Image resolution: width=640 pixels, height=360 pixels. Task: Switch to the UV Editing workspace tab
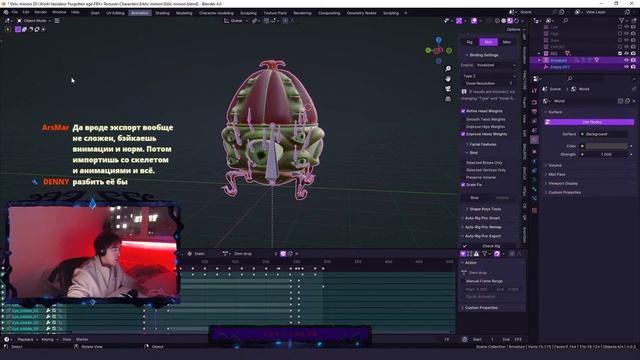[x=115, y=13]
